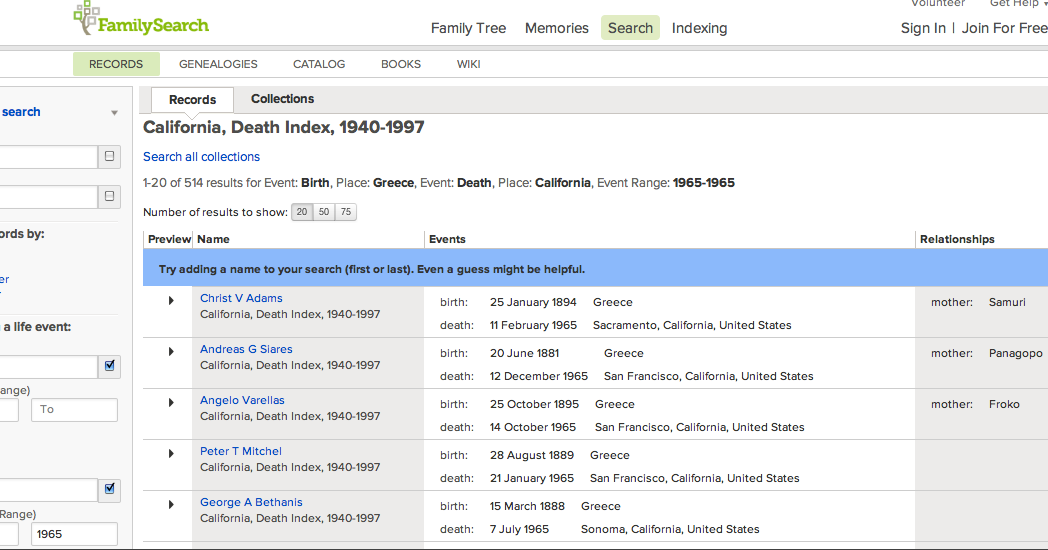This screenshot has width=1048, height=550.
Task: Select the Collections results tab
Action: point(282,99)
